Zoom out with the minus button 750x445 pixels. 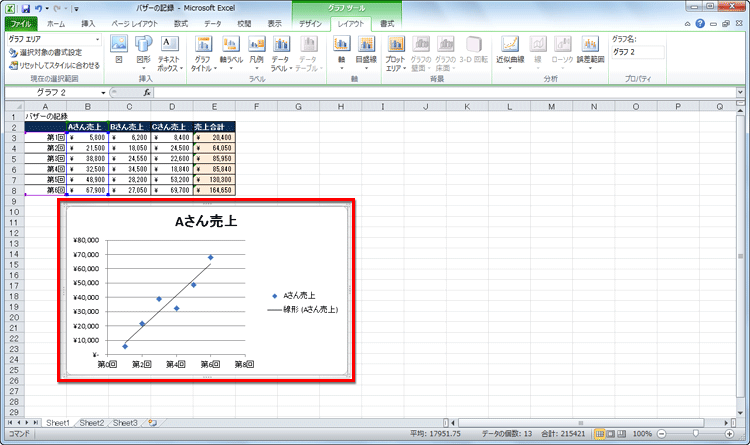click(662, 434)
